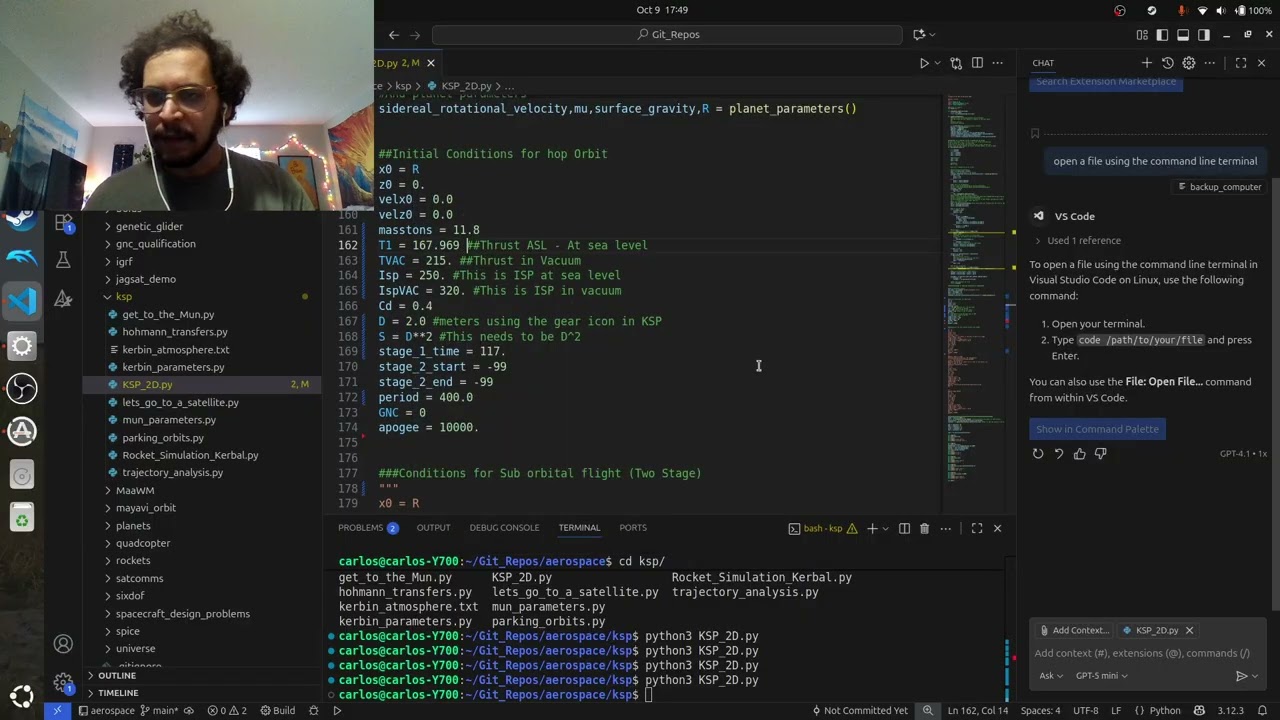Open the Accounts menu in activity bar
Viewport: 1280px width, 720px height.
click(x=63, y=644)
